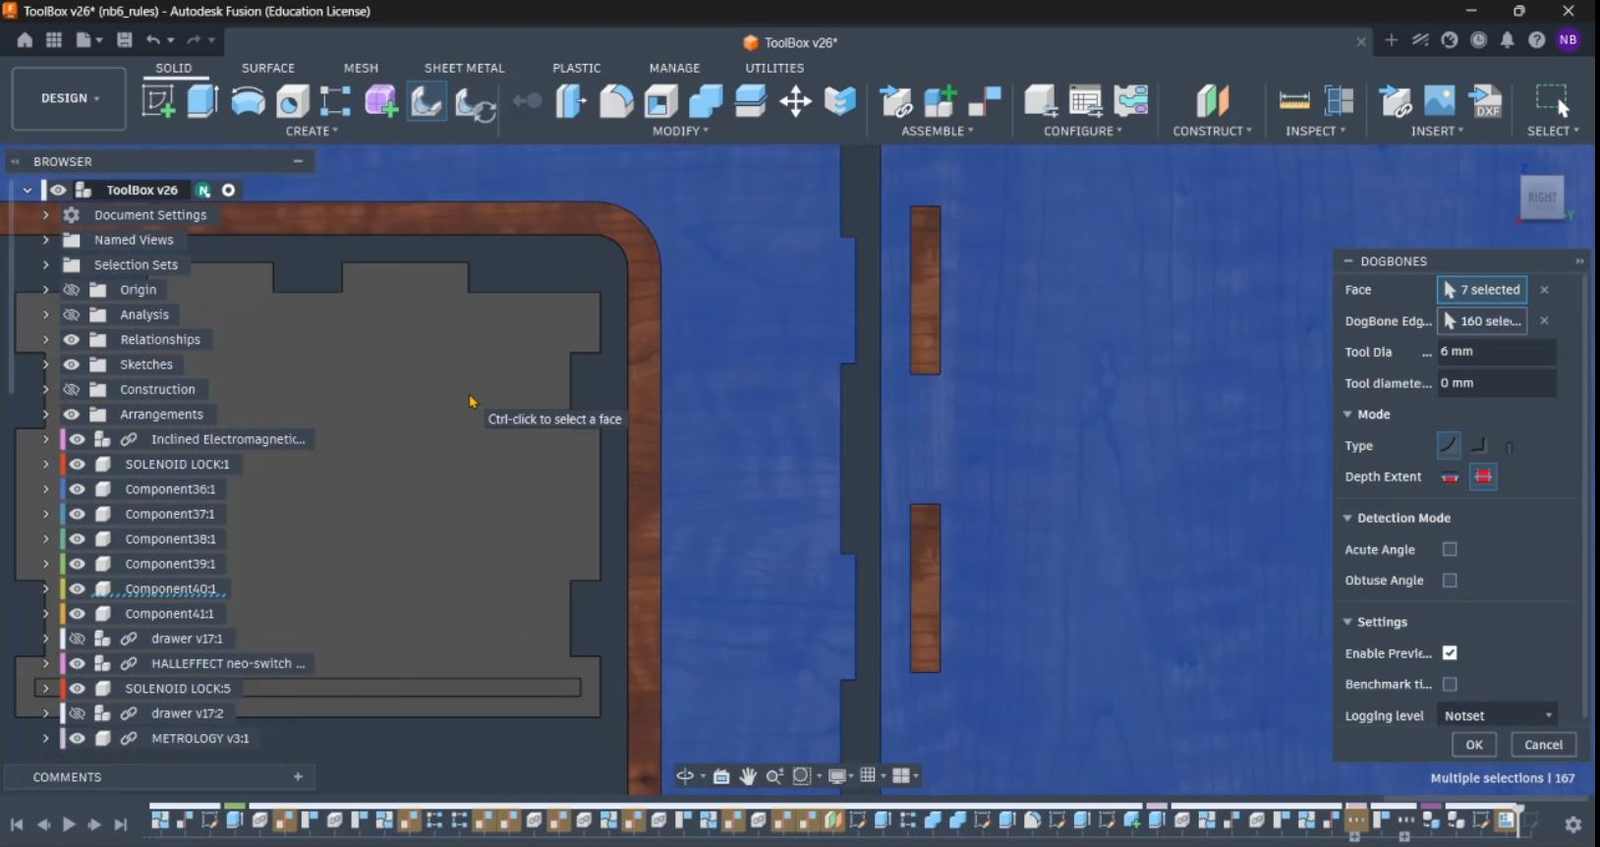1600x847 pixels.
Task: Go to Home icon in top bar
Action: pyautogui.click(x=25, y=40)
